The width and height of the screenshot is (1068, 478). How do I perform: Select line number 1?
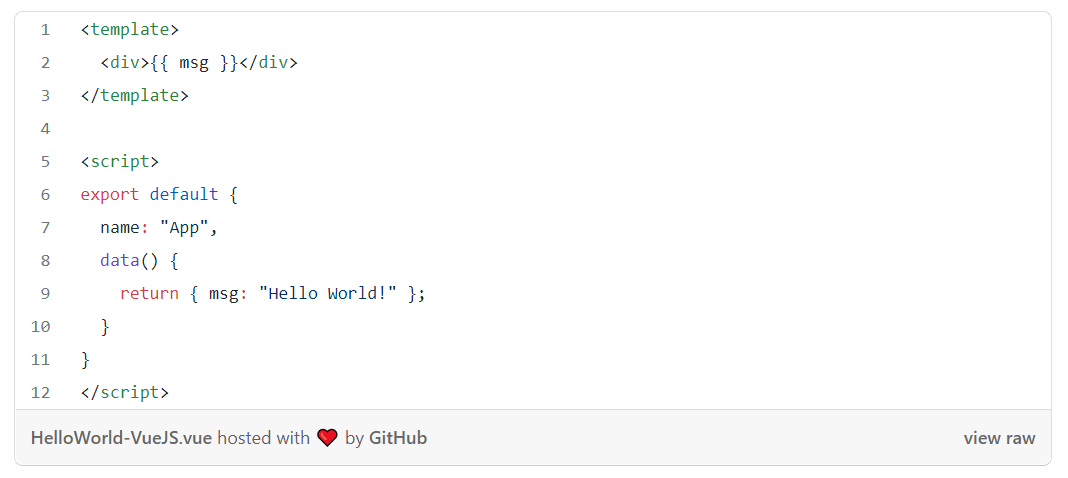pyautogui.click(x=45, y=30)
